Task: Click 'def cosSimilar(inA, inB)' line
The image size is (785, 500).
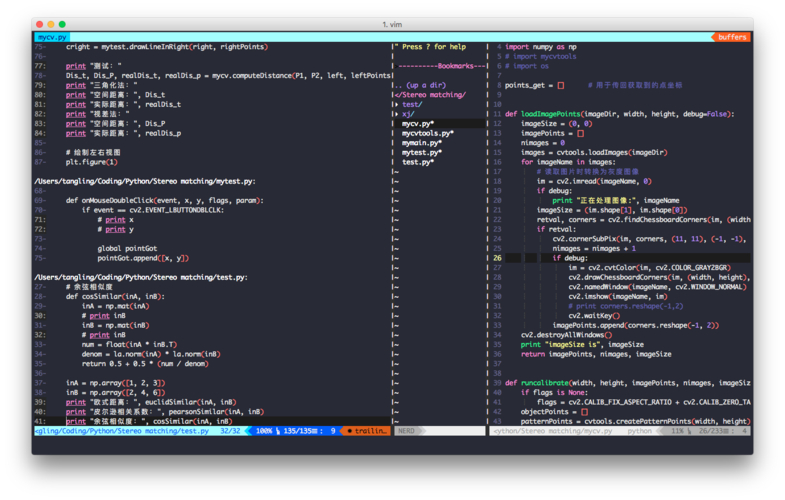Action: click(x=115, y=296)
